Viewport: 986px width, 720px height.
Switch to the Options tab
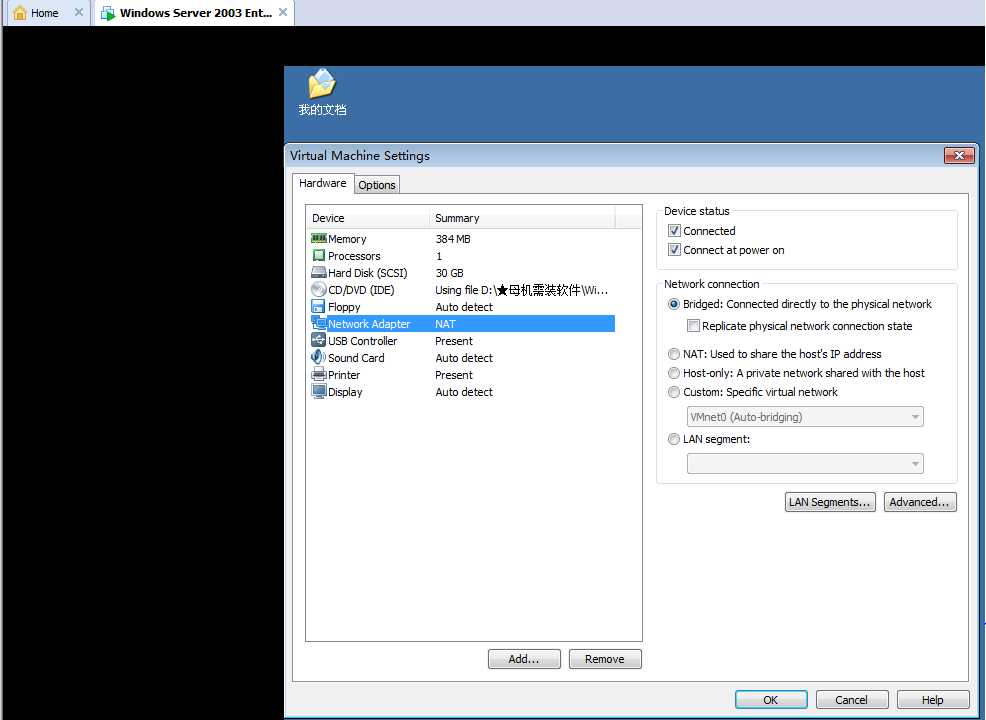click(377, 185)
